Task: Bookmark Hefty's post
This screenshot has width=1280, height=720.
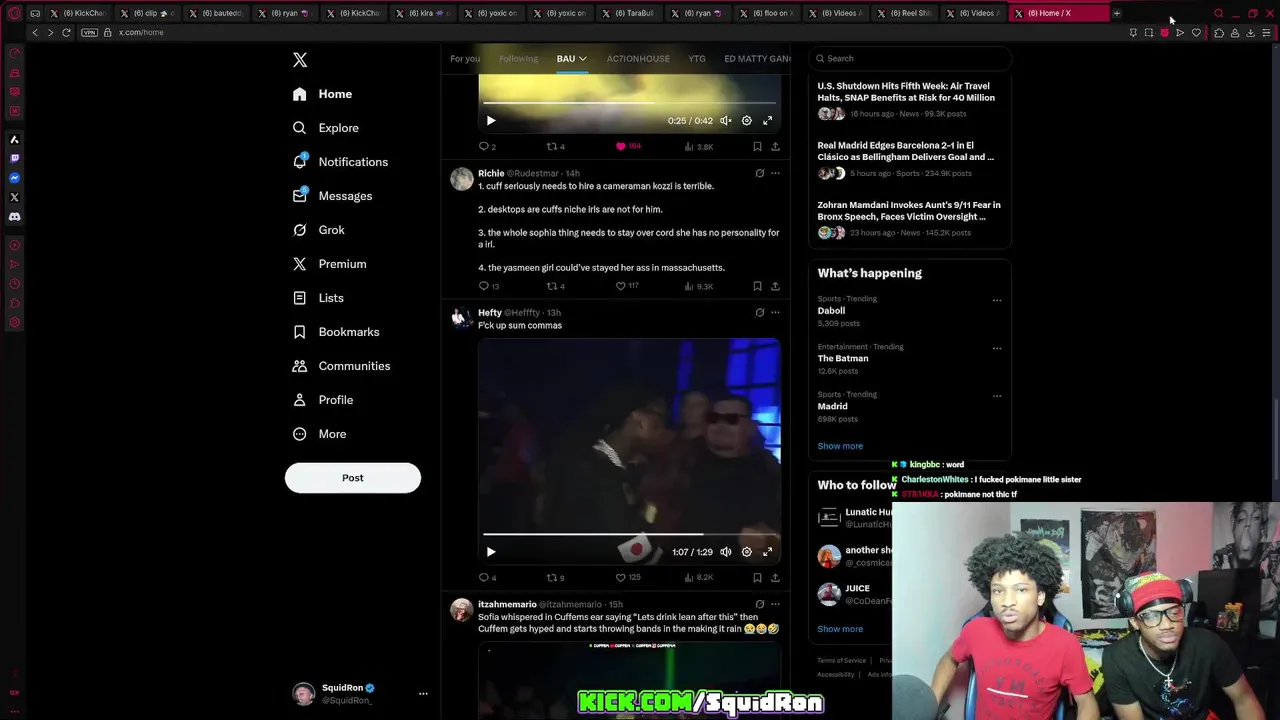Action: point(757,578)
